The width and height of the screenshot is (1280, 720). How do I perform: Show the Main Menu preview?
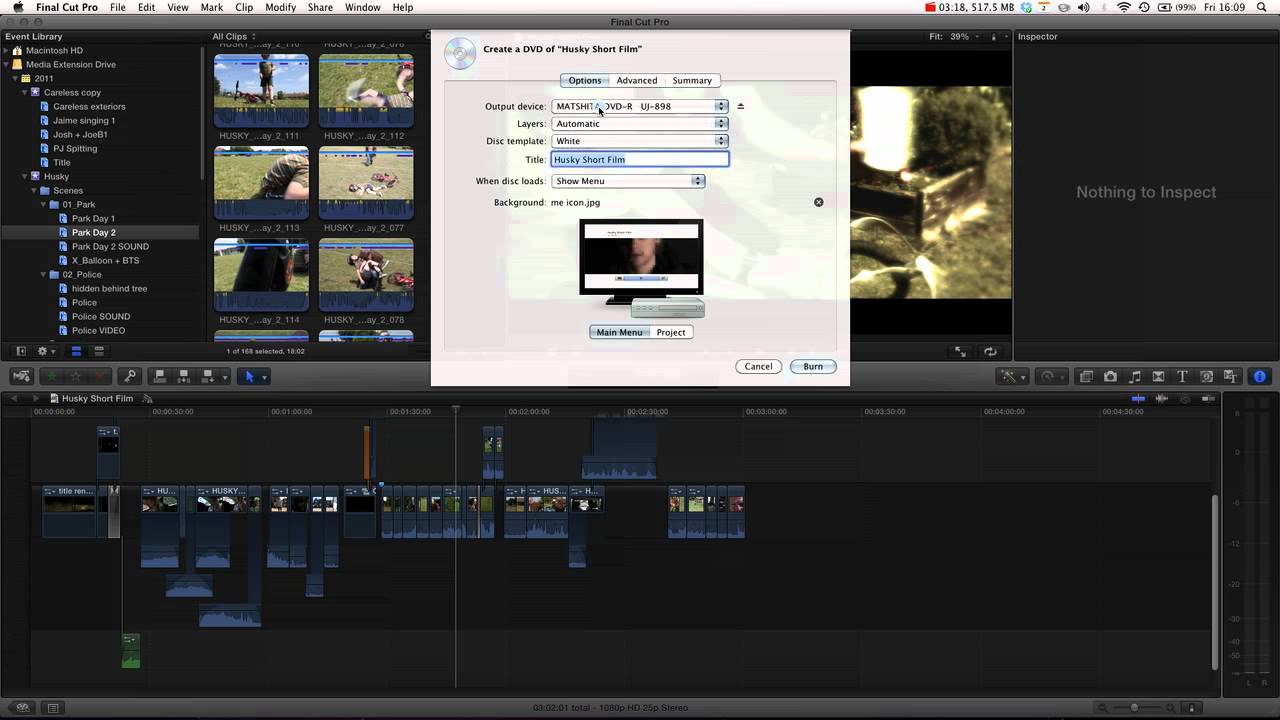point(619,332)
